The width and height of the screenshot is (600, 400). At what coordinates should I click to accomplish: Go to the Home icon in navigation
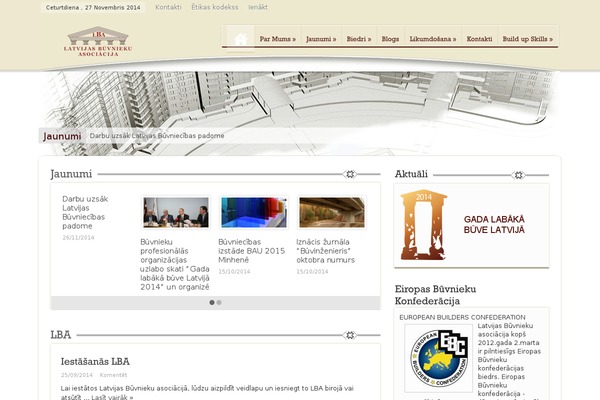pyautogui.click(x=241, y=39)
